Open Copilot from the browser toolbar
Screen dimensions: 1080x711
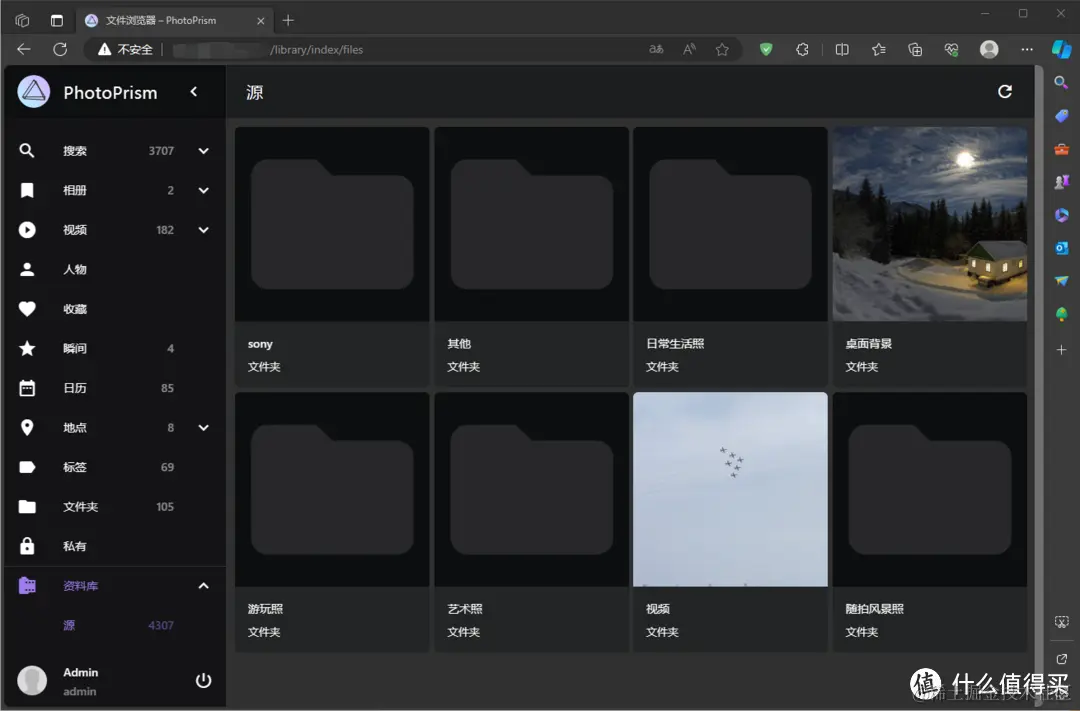pos(1061,49)
